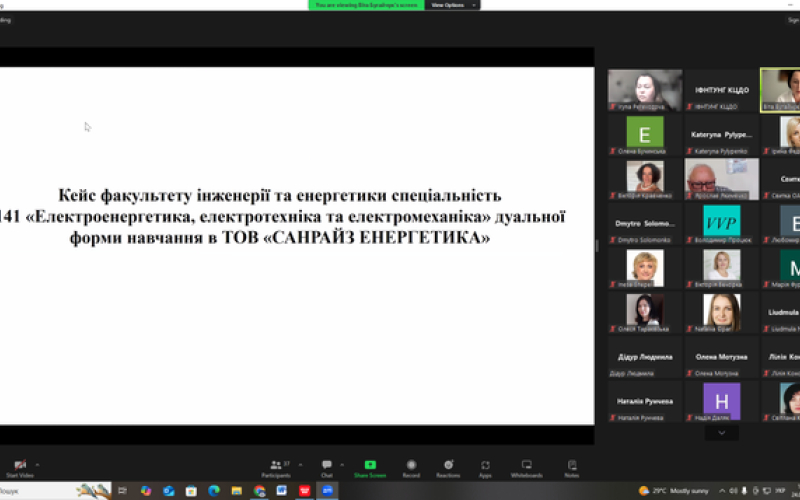The width and height of the screenshot is (800, 500).
Task: Select the Олена Мотузна participant tile
Action: pos(721,357)
